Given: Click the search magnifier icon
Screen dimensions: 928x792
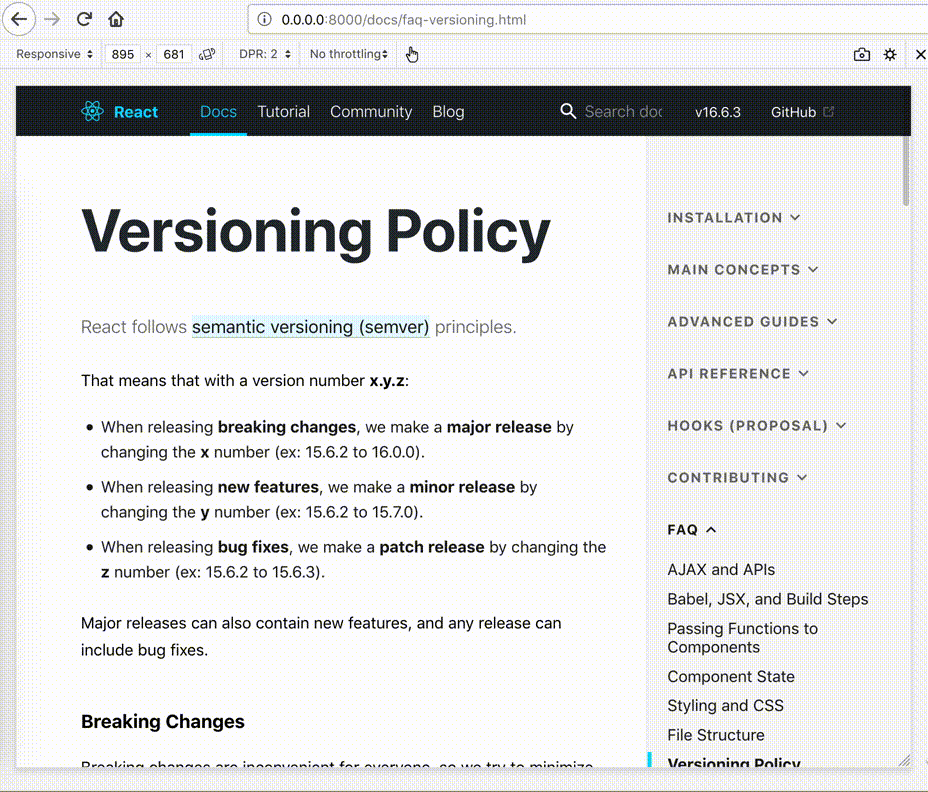Looking at the screenshot, I should click(x=568, y=111).
